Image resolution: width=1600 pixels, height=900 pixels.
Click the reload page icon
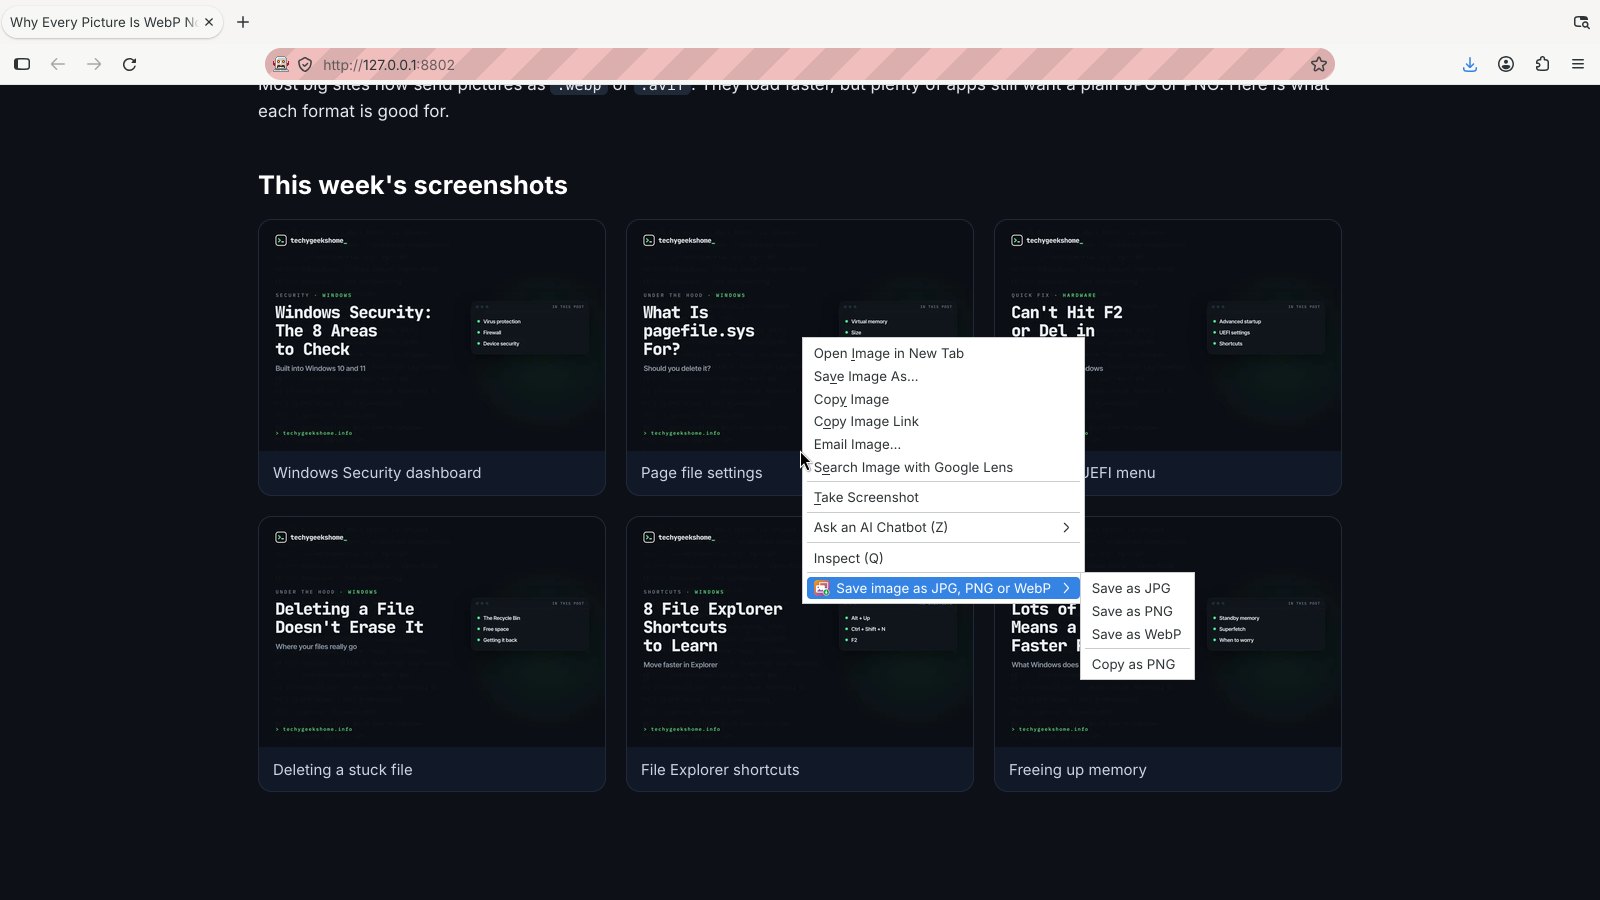(129, 64)
